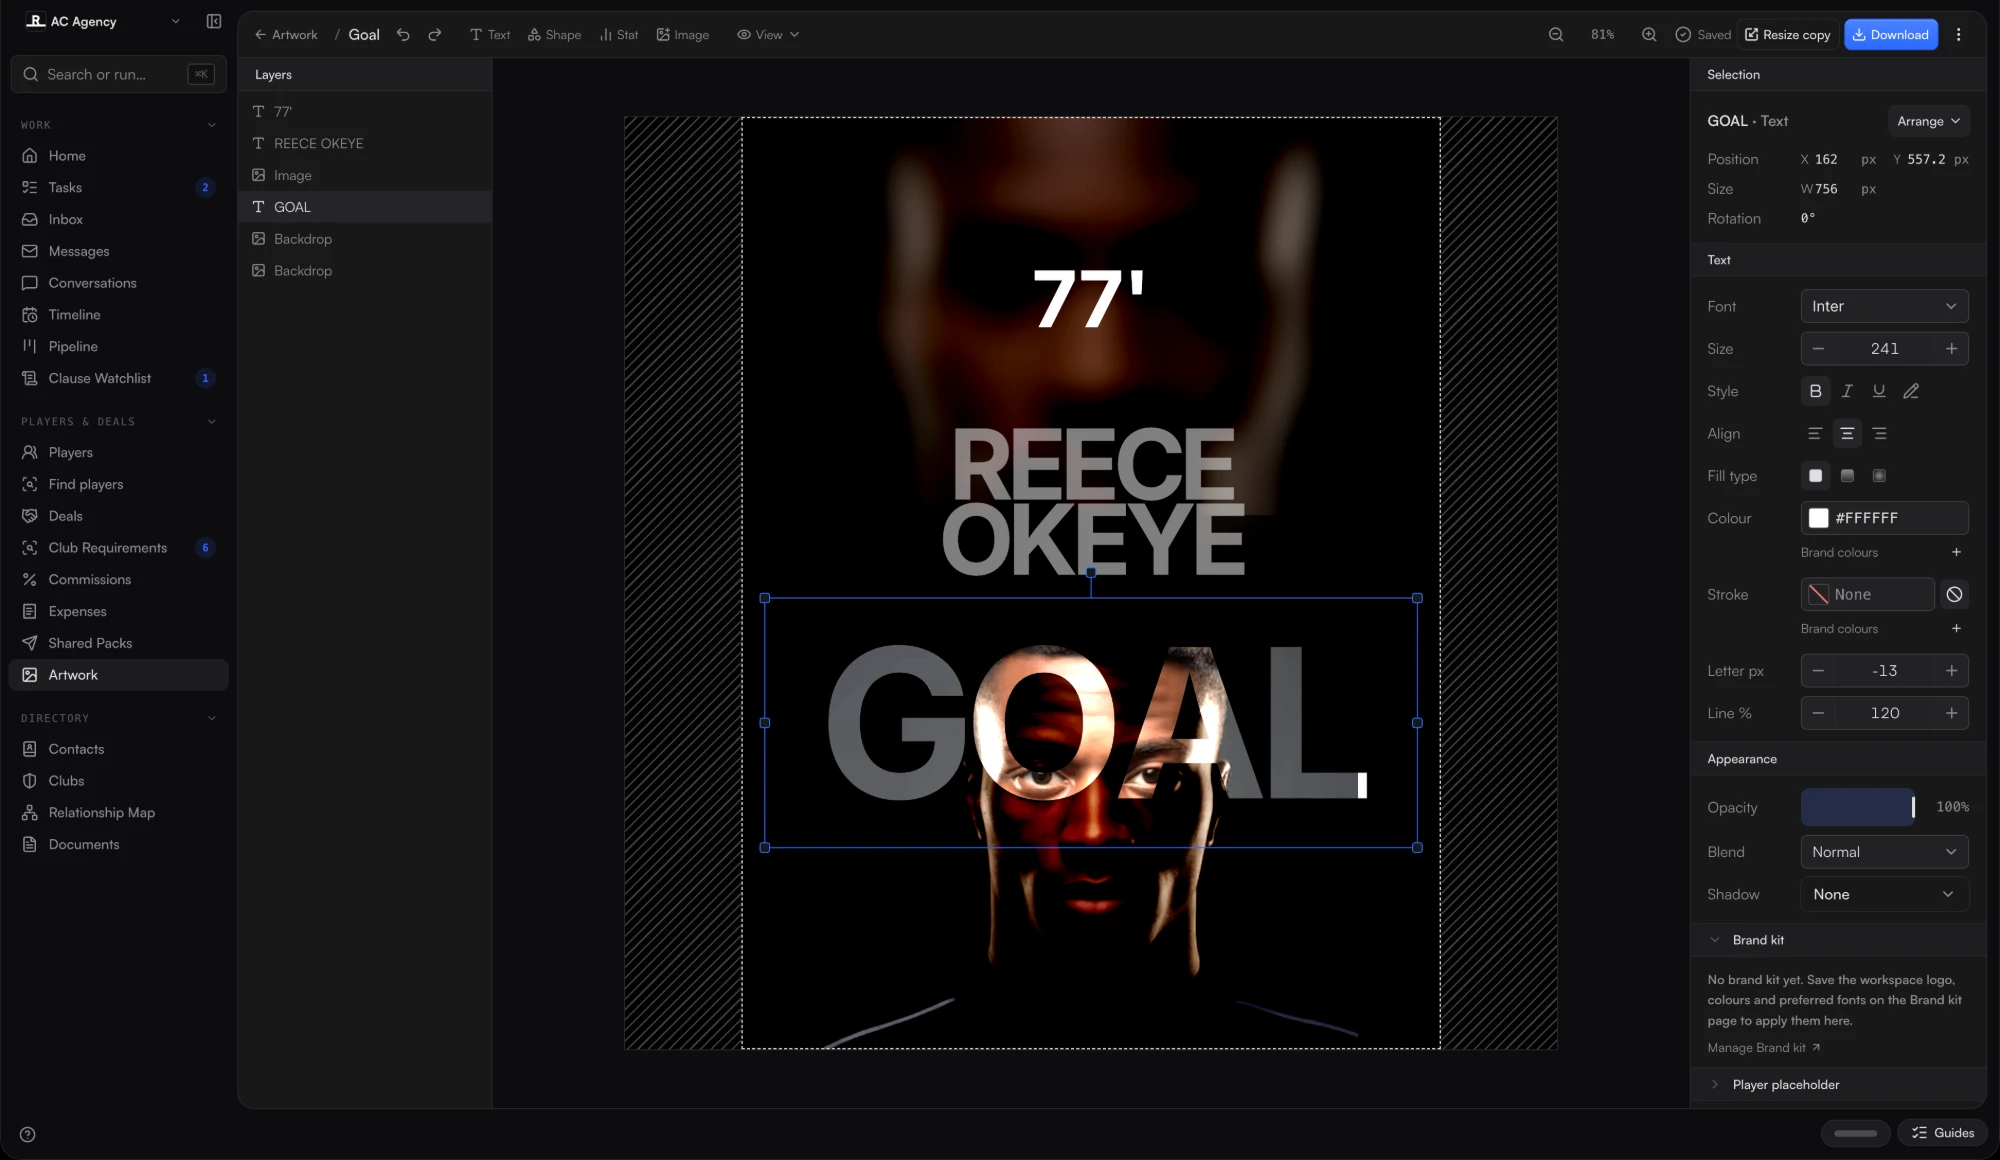This screenshot has height=1160, width=2000.
Task: Add a brand colour under Stroke
Action: click(1956, 628)
